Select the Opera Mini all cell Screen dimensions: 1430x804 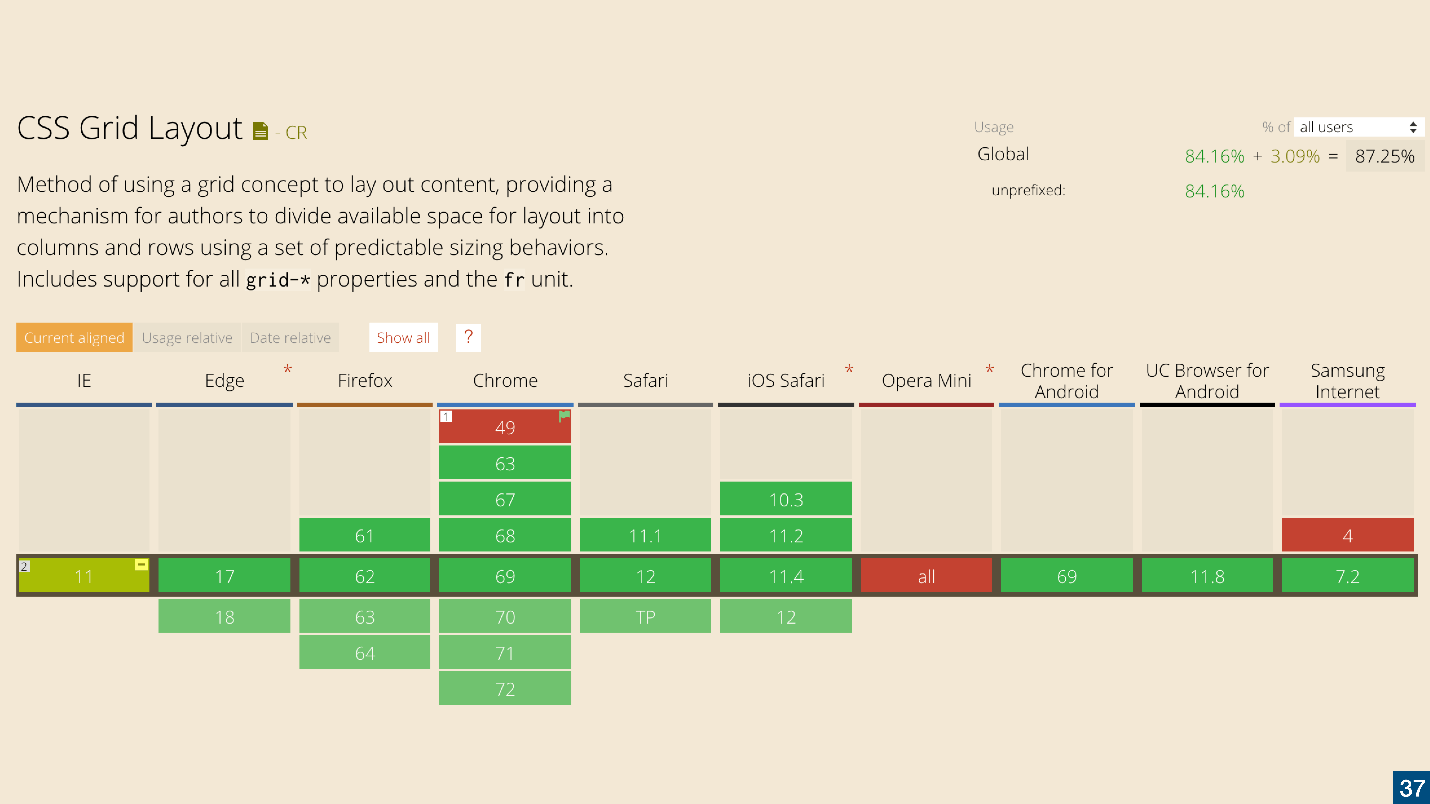[926, 575]
